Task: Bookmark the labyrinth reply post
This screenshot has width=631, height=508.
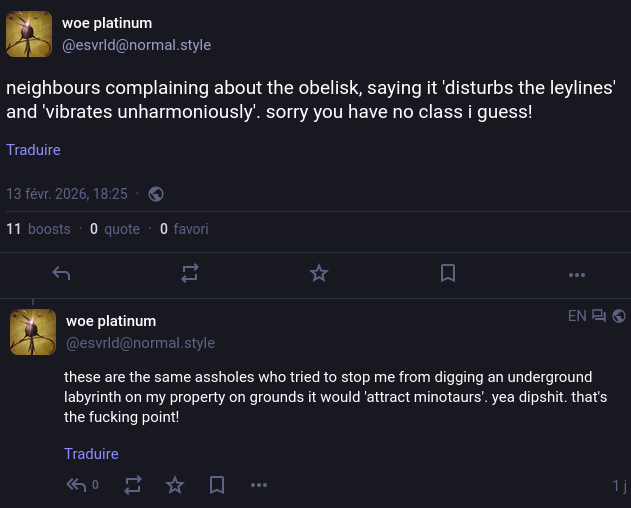Action: 217,485
